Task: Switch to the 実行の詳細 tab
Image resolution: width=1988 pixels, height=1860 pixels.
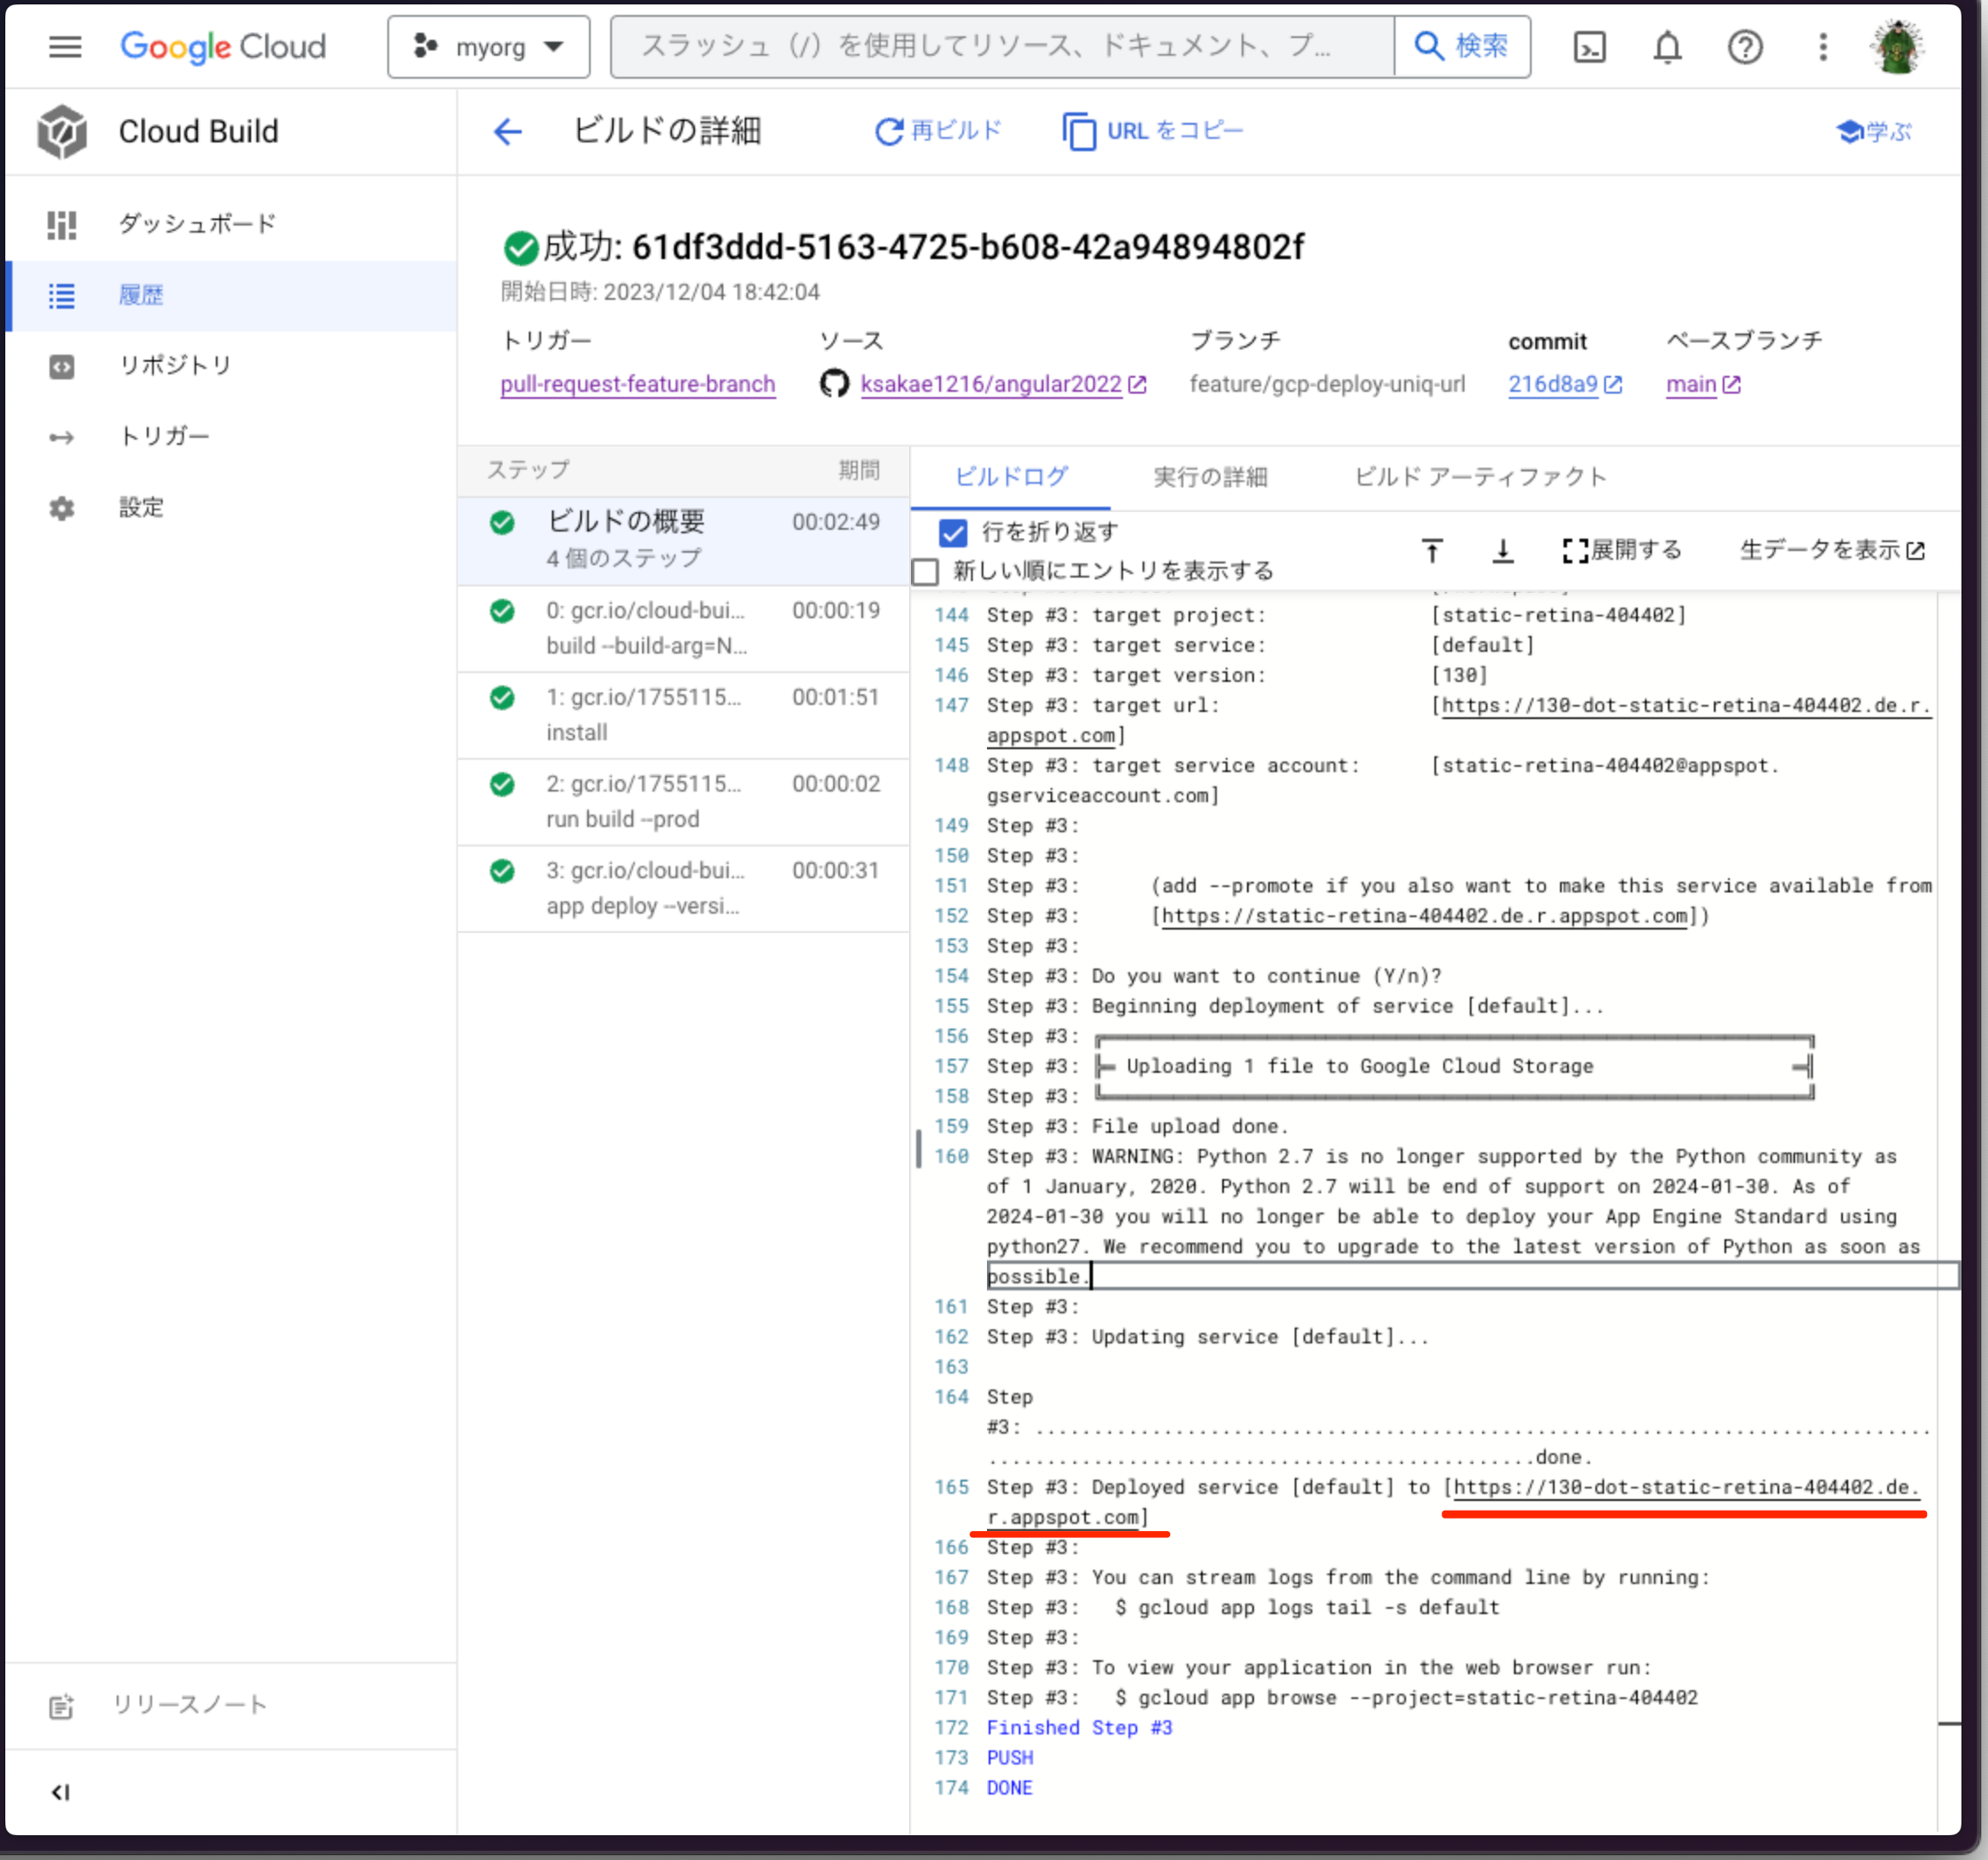Action: coord(1210,477)
